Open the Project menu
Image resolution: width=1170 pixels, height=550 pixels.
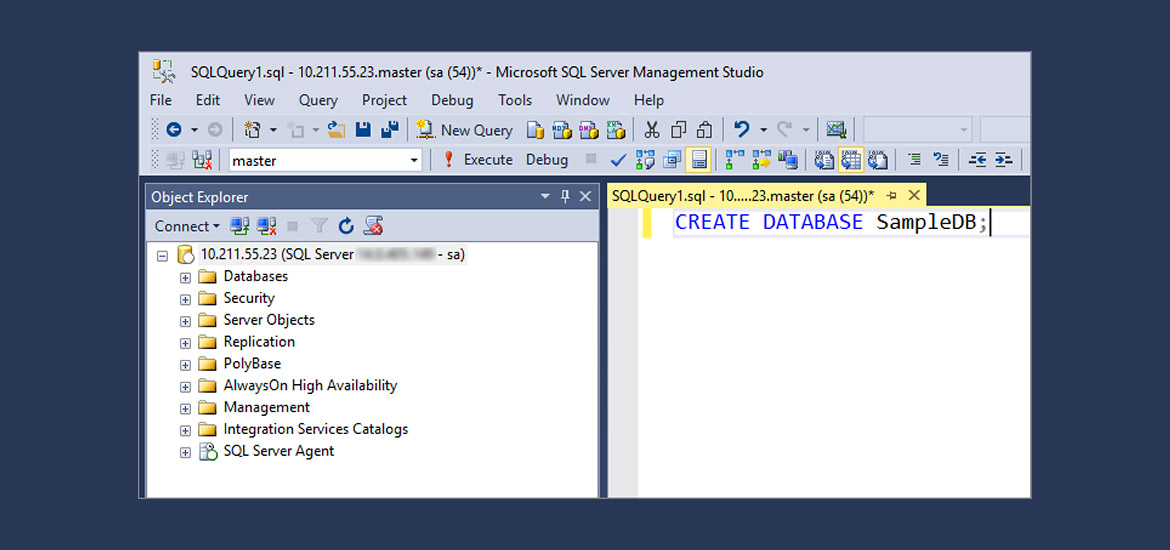384,100
